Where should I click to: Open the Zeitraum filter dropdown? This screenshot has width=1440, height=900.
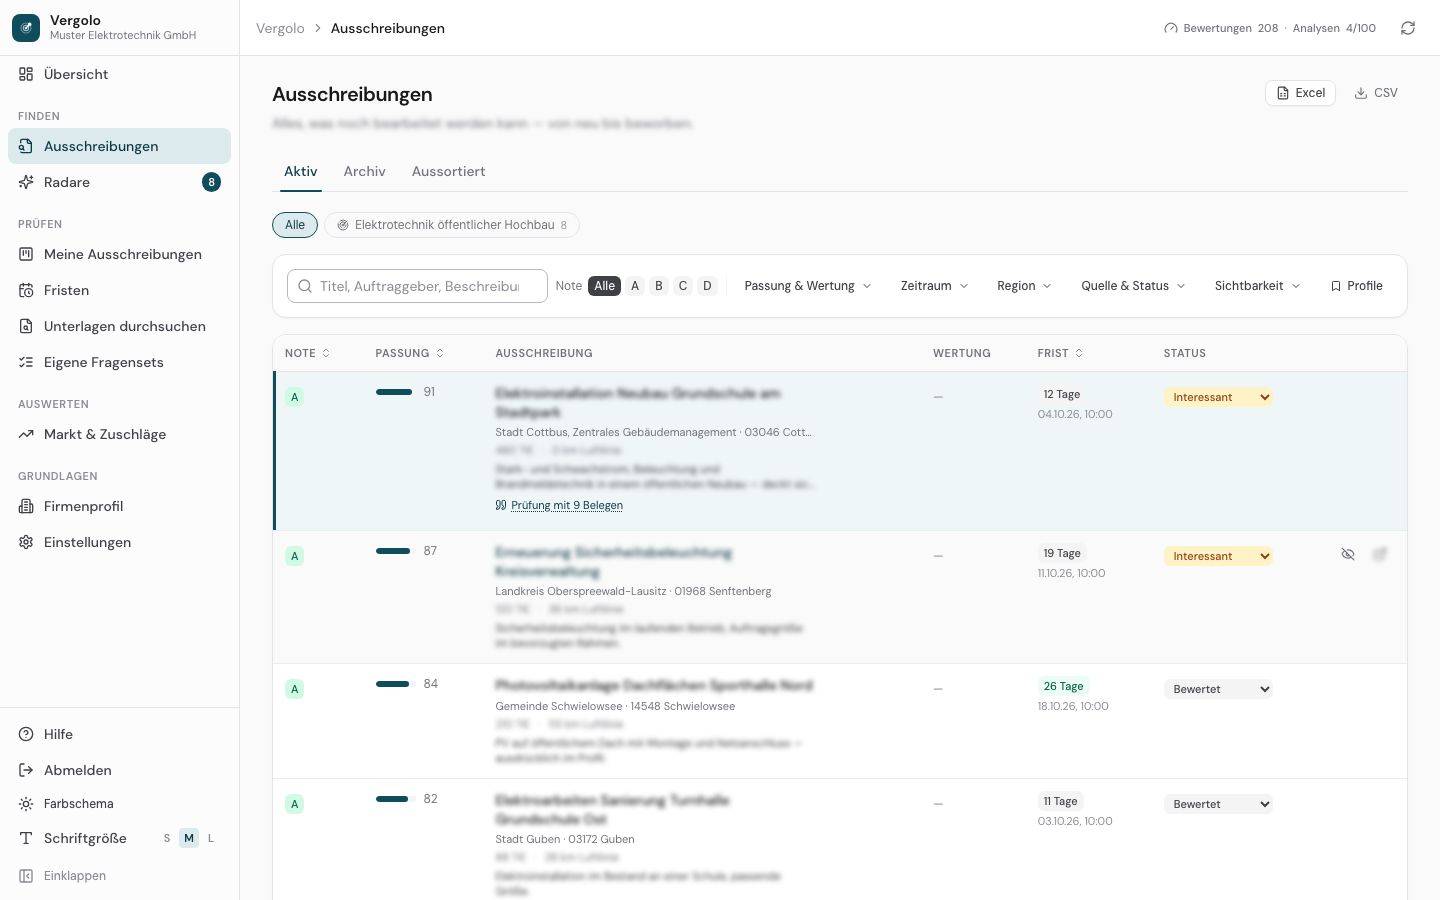(x=934, y=286)
